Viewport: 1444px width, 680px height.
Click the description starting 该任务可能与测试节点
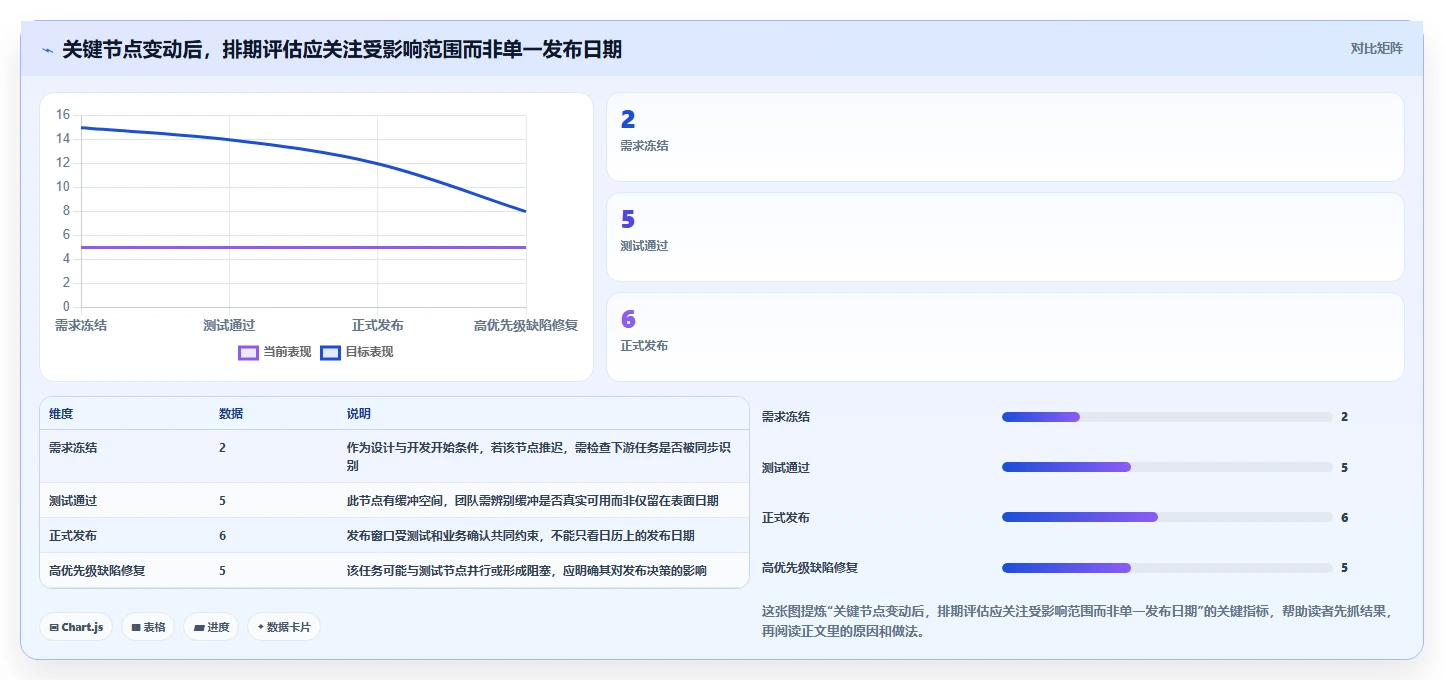(527, 571)
